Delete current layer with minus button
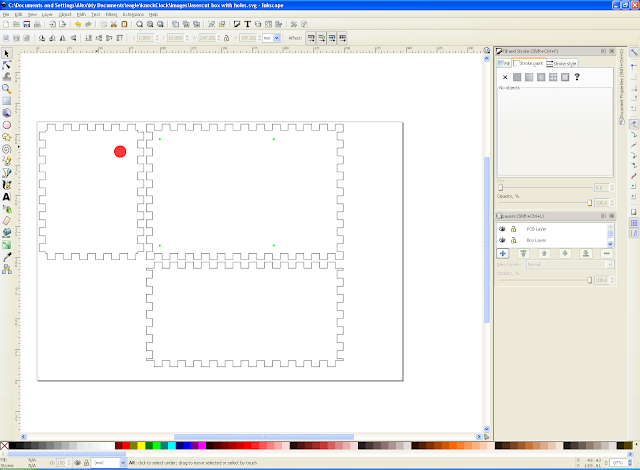The height and width of the screenshot is (470, 640). pos(607,254)
